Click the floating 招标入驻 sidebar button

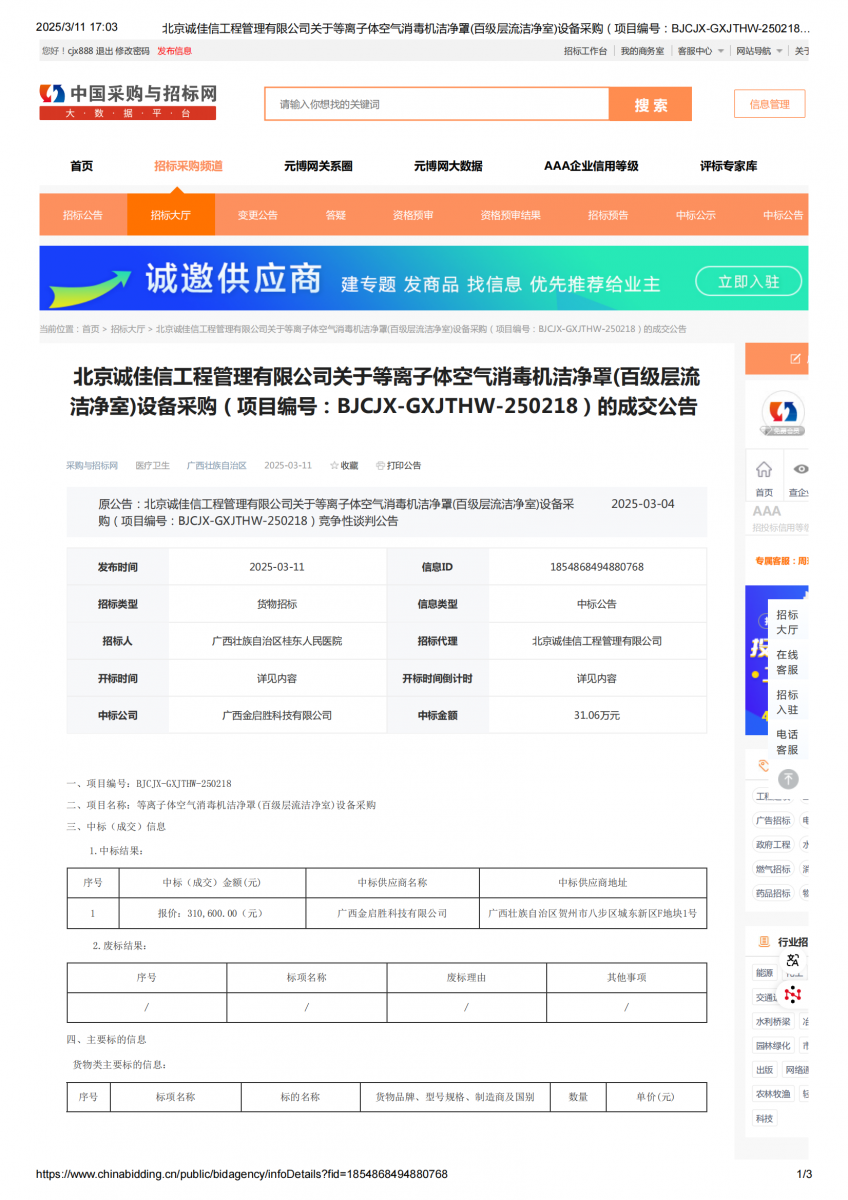787,702
